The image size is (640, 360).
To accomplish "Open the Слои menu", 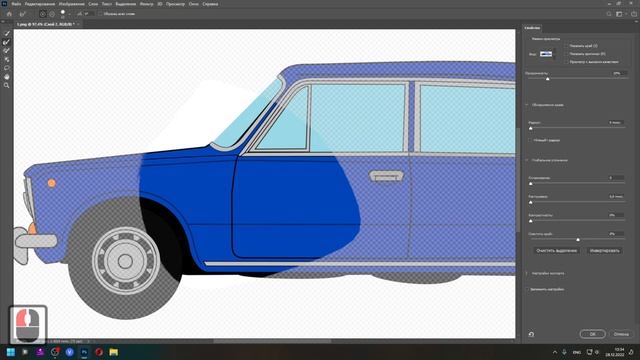I will tap(93, 4).
